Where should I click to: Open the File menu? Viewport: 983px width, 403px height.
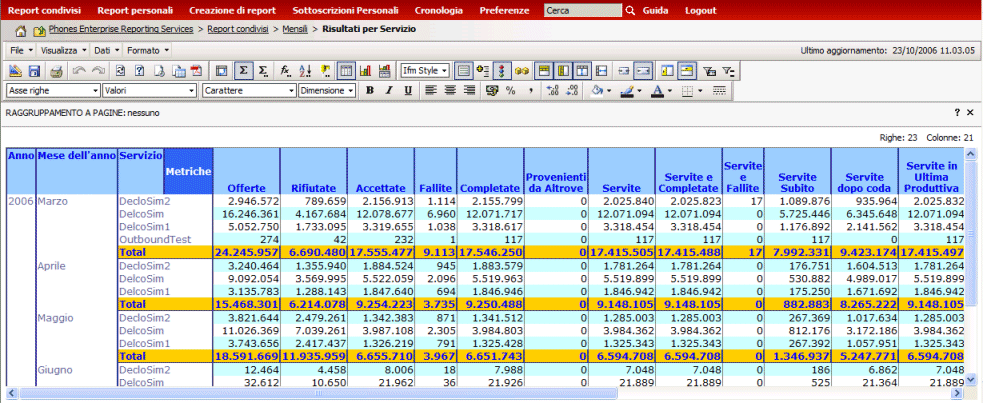click(x=20, y=50)
